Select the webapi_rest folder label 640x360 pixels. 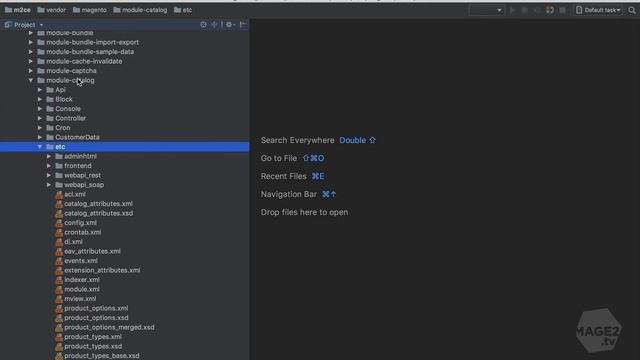tap(82, 175)
